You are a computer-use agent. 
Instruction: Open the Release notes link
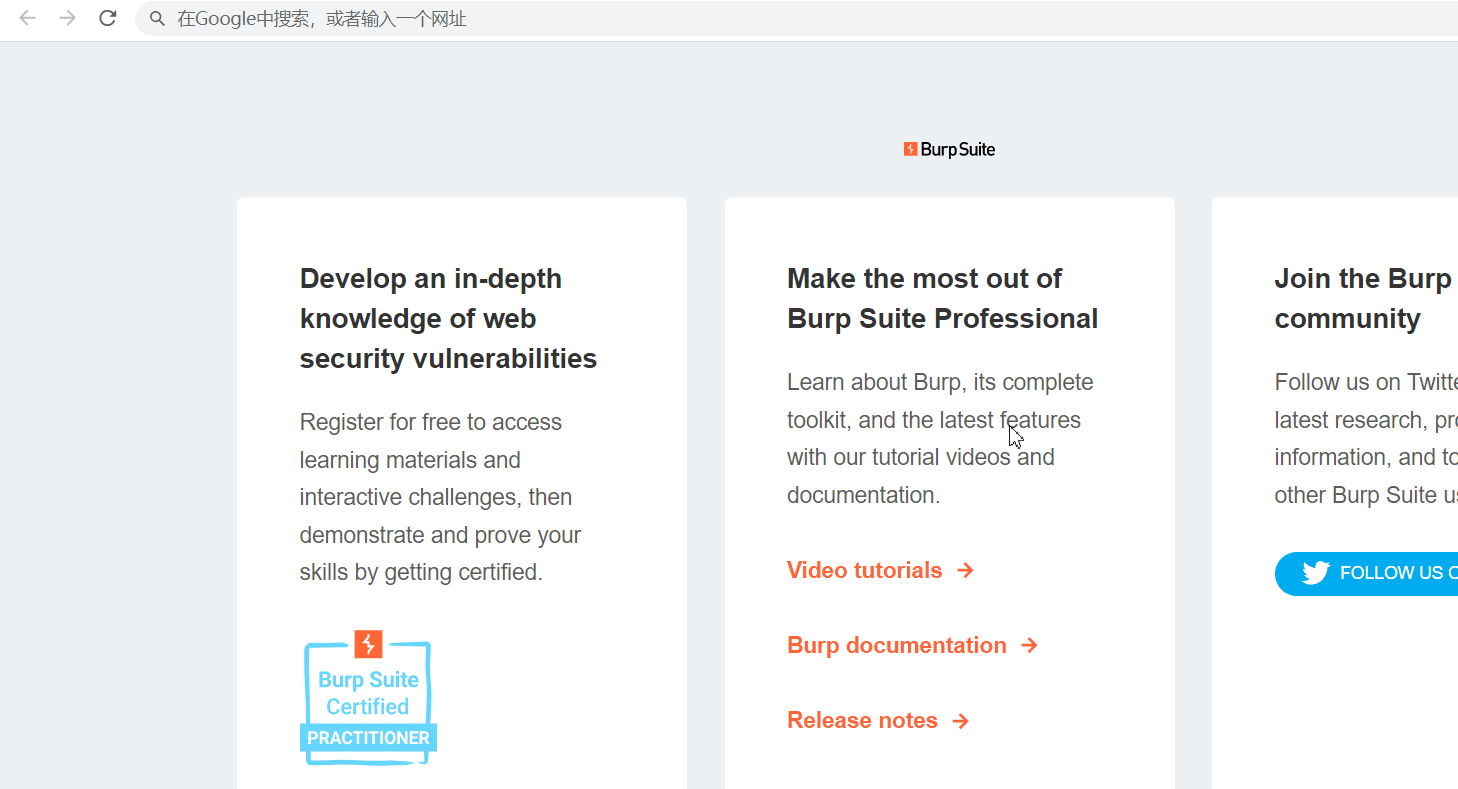pyautogui.click(x=862, y=720)
